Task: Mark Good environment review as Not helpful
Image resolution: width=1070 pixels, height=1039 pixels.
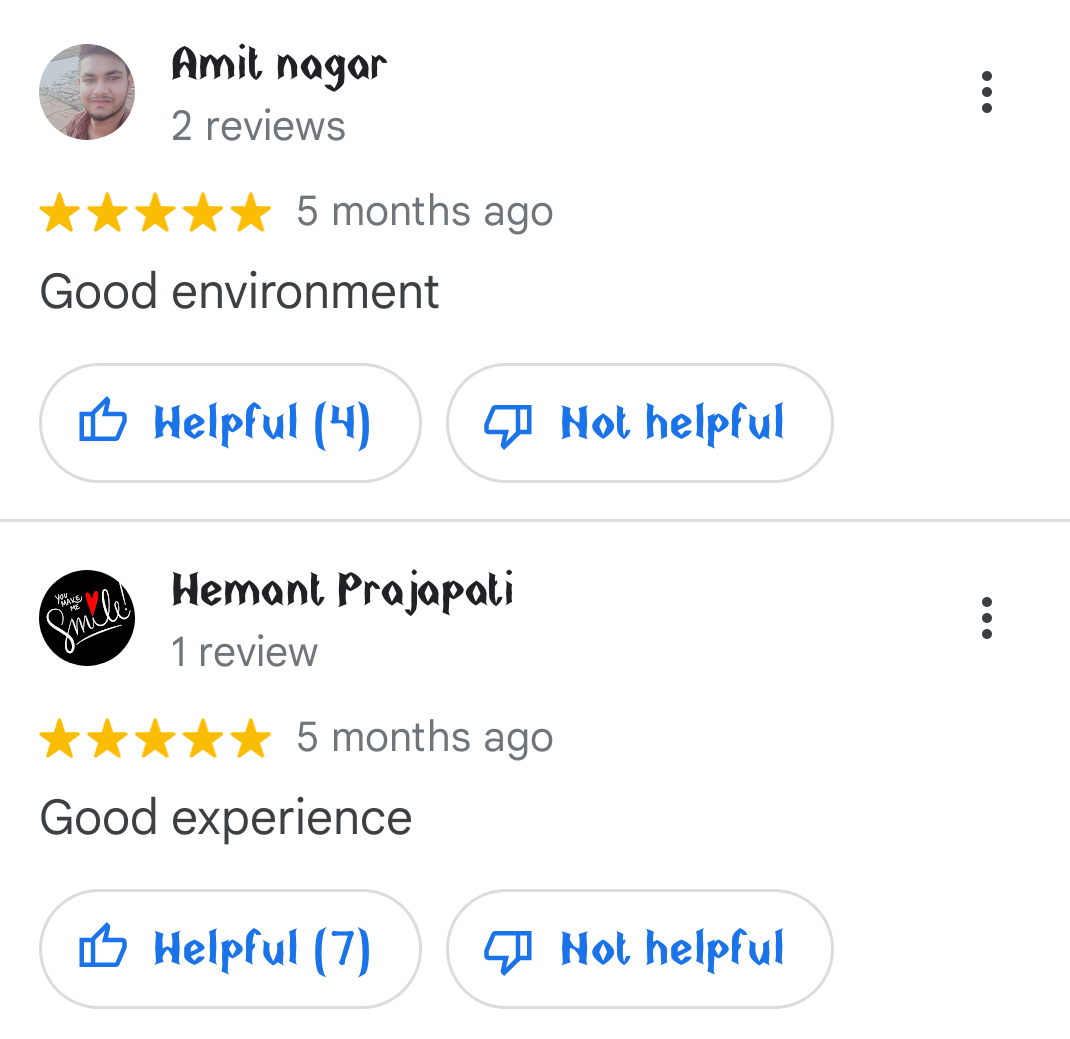Action: coord(639,423)
